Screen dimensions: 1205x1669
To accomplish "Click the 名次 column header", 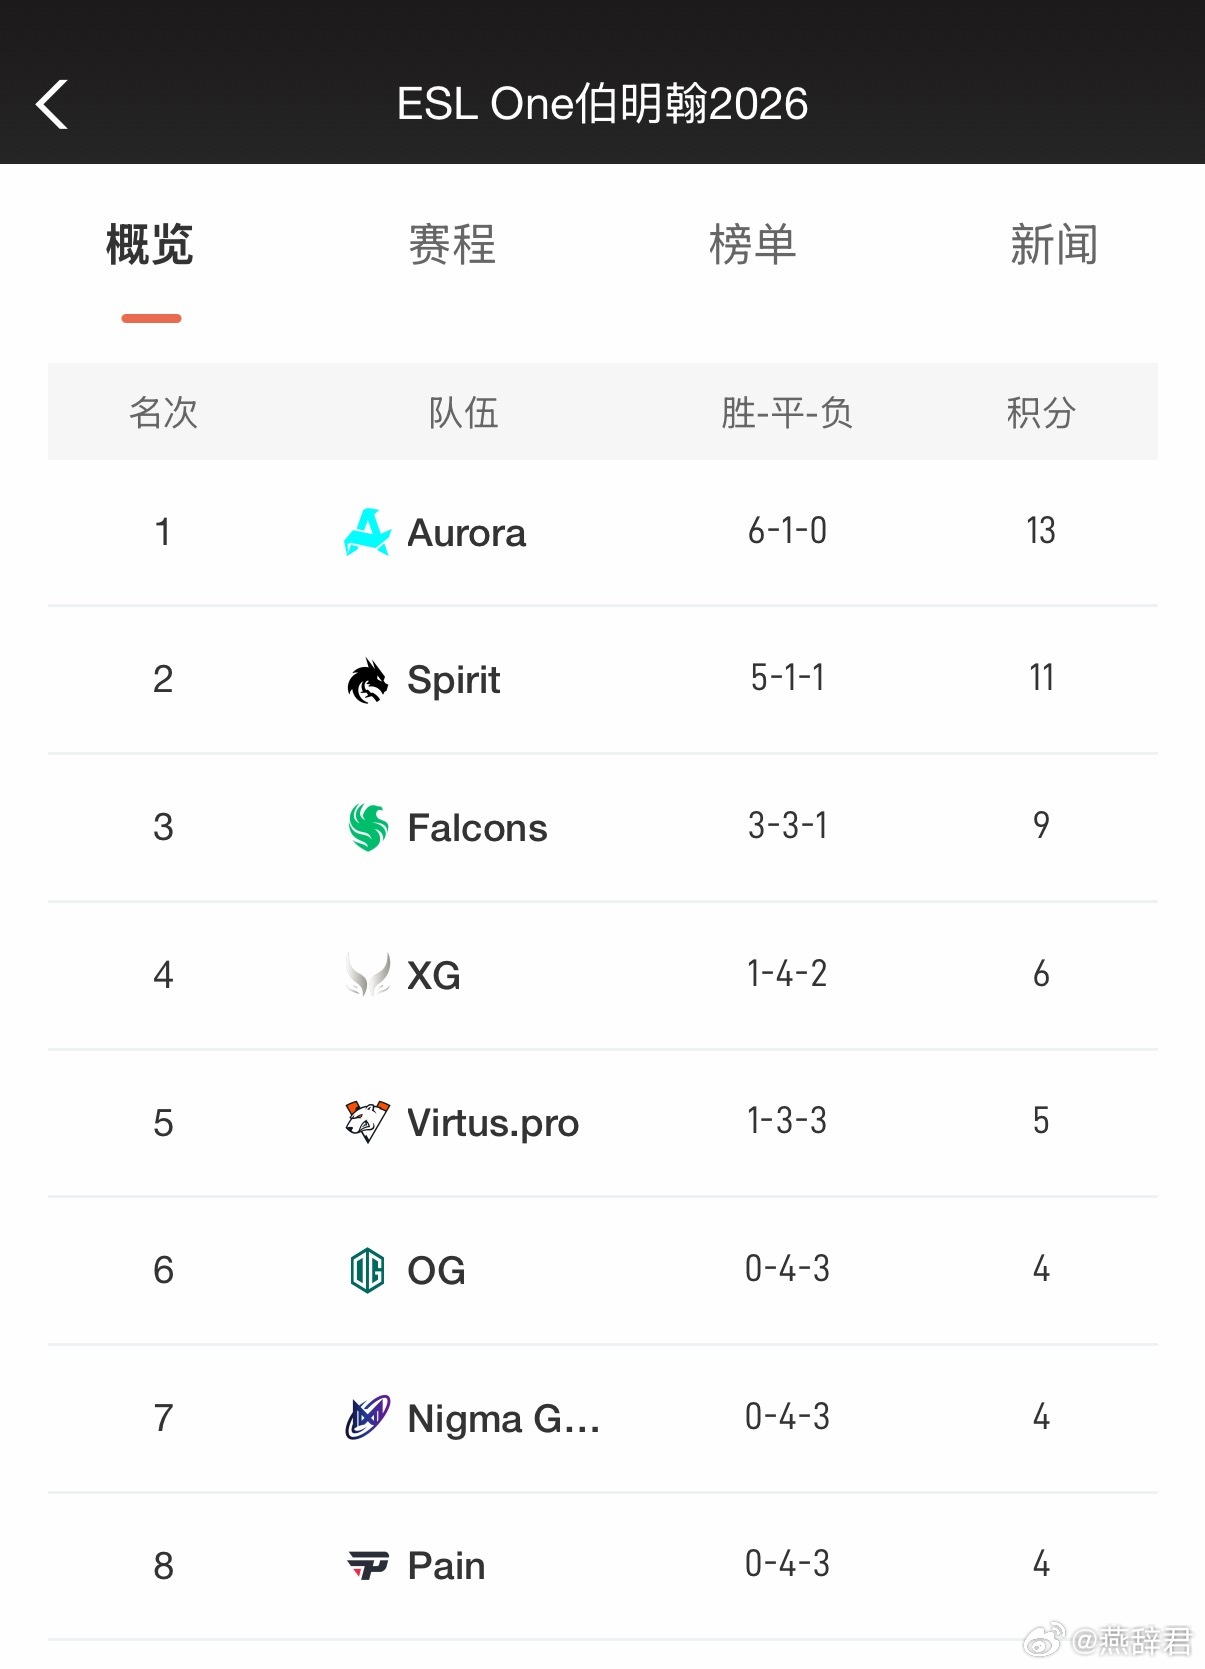I will coord(163,412).
